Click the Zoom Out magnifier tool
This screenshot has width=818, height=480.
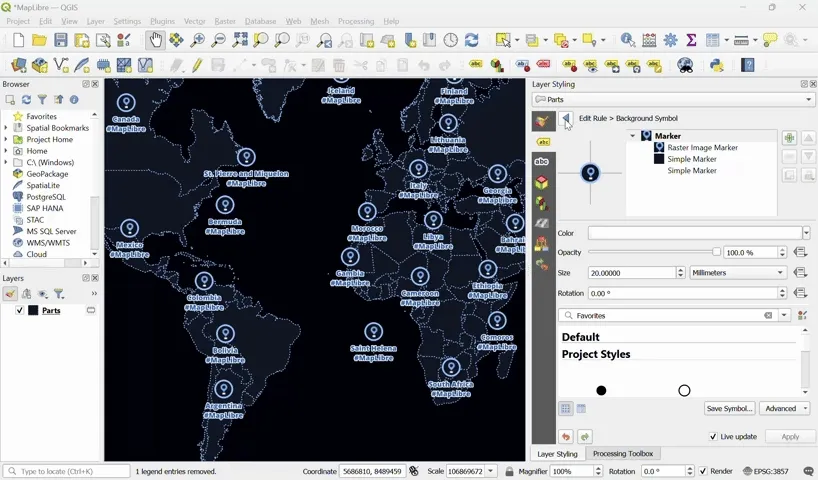click(x=219, y=40)
